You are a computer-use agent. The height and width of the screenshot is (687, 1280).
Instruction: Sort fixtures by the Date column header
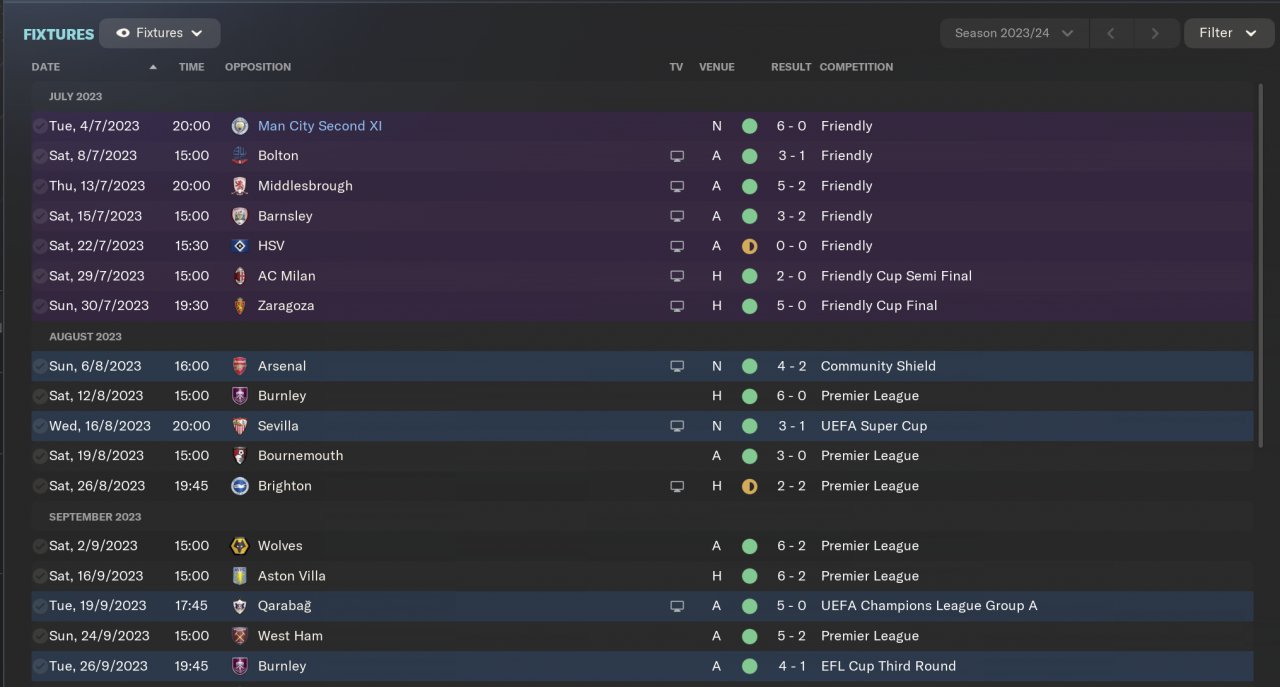(x=46, y=67)
